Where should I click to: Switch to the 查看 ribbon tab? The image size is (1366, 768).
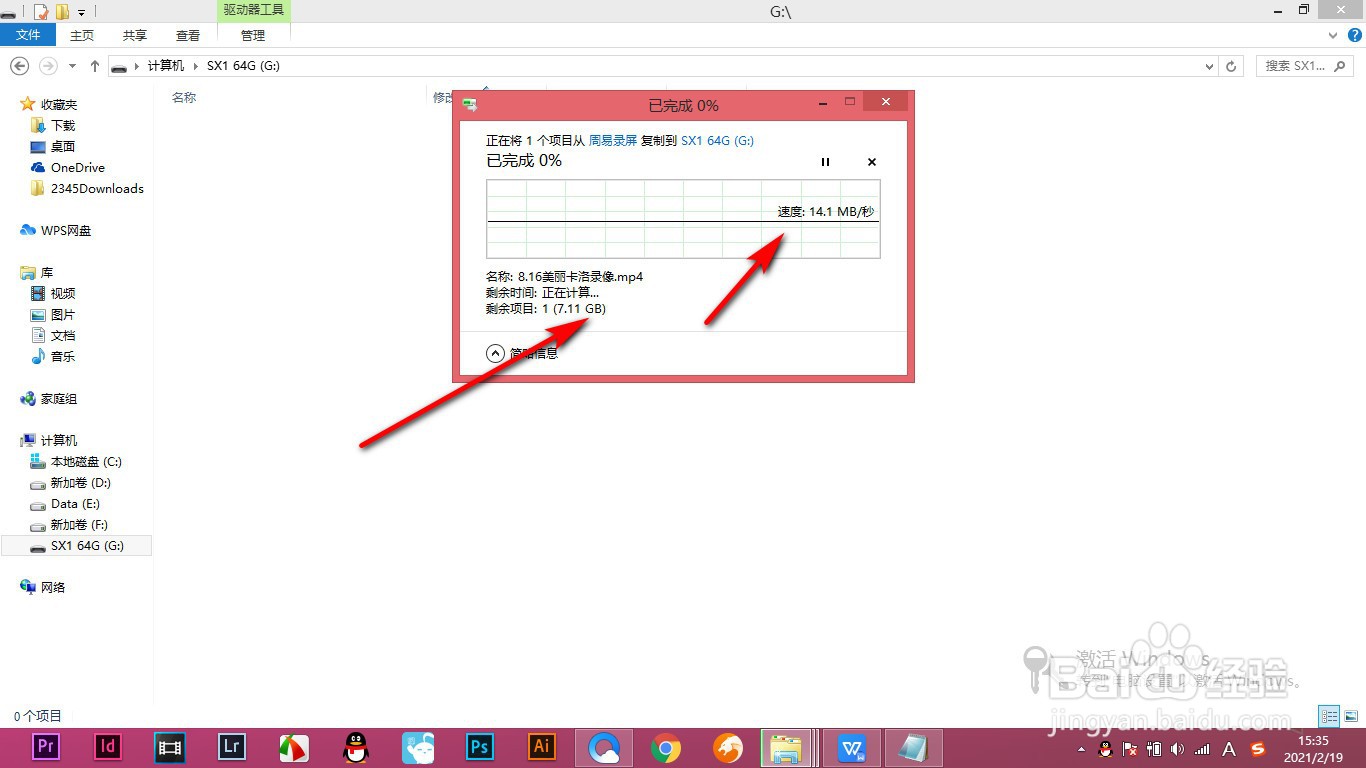click(188, 35)
